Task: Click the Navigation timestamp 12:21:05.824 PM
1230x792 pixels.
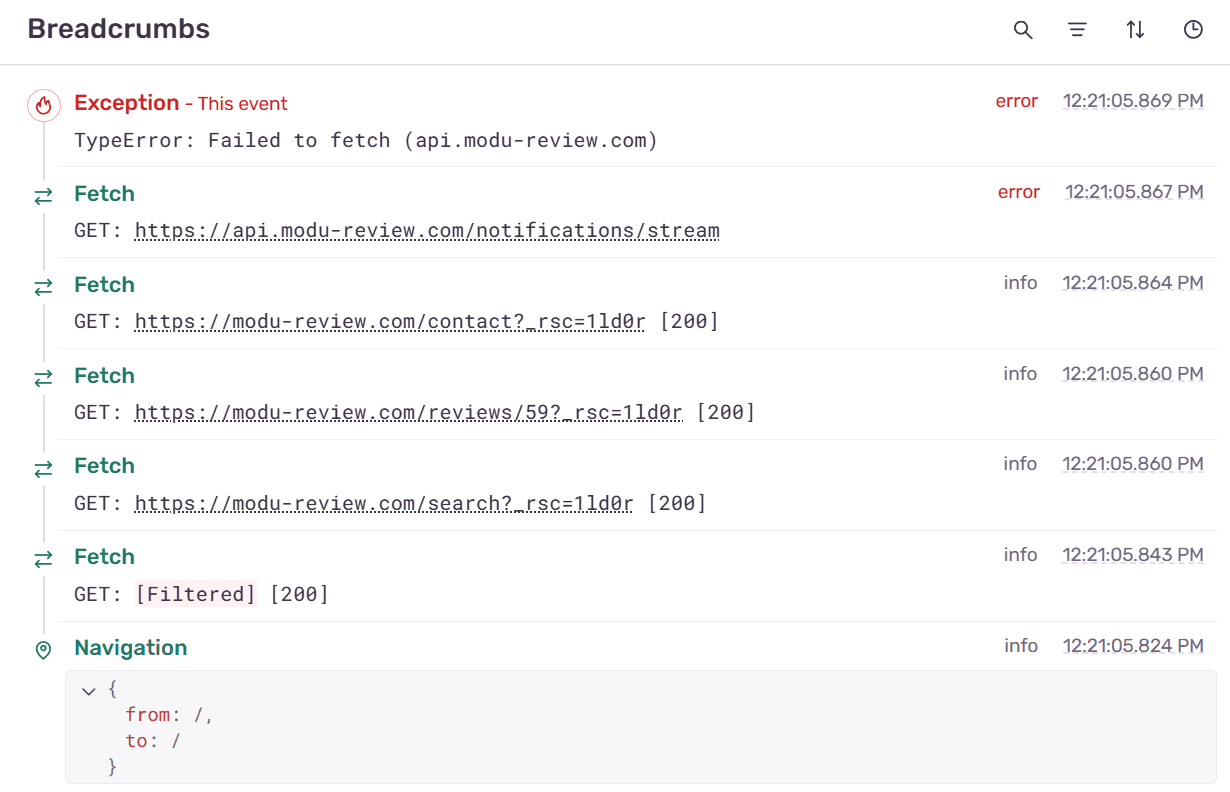Action: (x=1132, y=646)
